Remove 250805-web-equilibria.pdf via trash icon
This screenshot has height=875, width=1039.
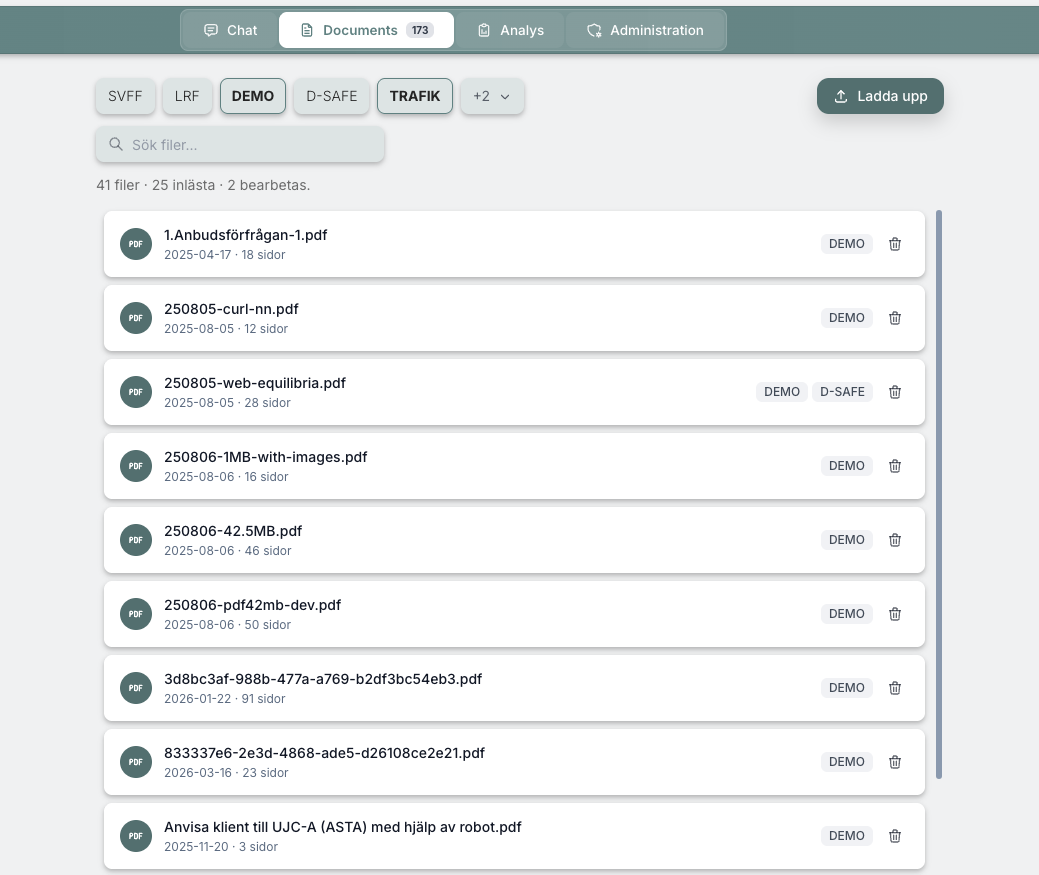tap(895, 392)
